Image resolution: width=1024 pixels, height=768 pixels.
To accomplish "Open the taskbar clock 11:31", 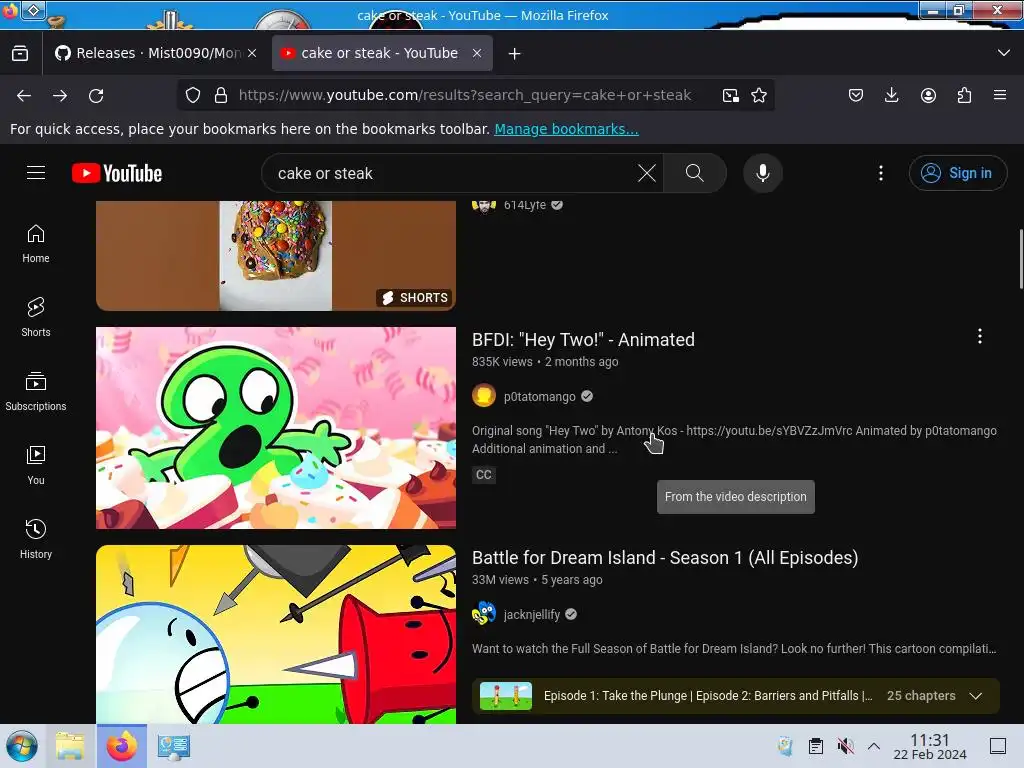I will point(930,746).
